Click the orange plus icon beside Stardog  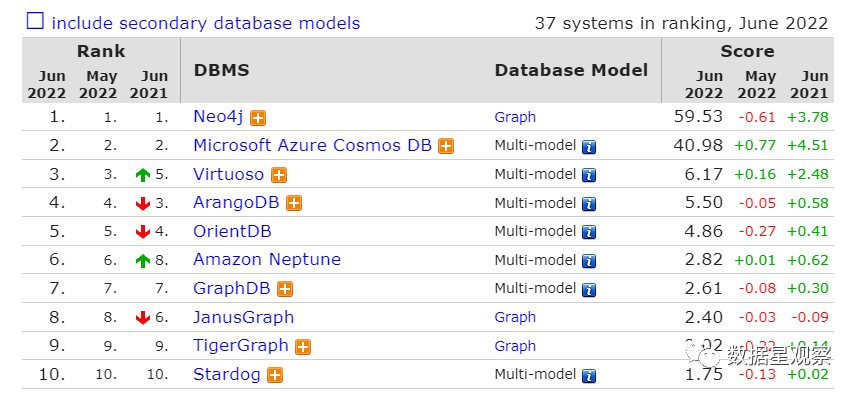[275, 375]
